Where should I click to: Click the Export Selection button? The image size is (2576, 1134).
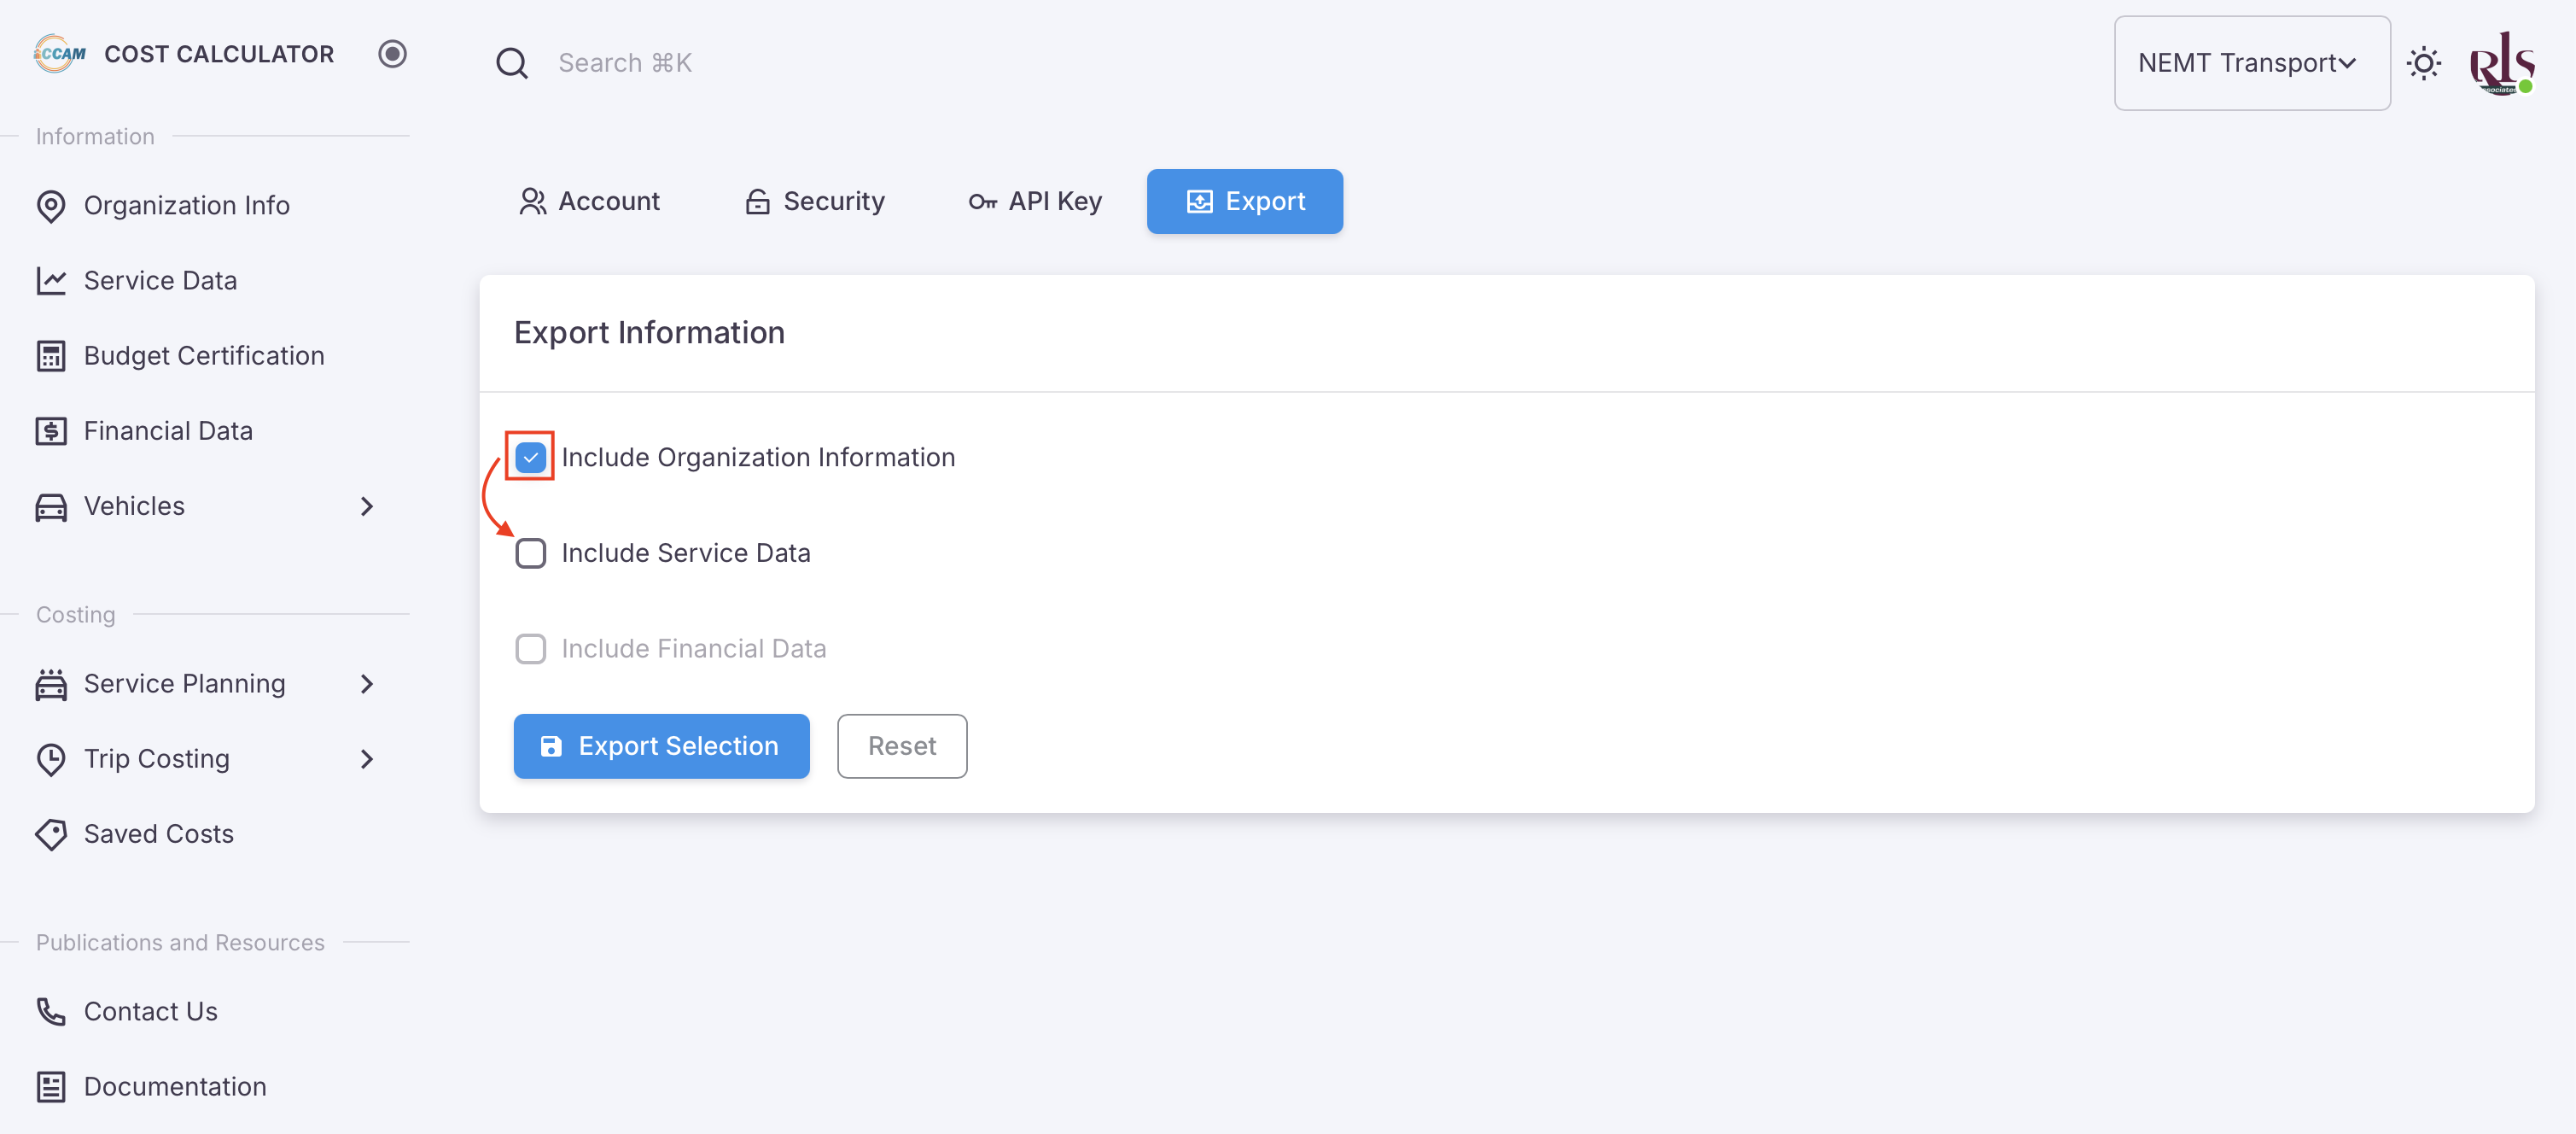coord(661,746)
